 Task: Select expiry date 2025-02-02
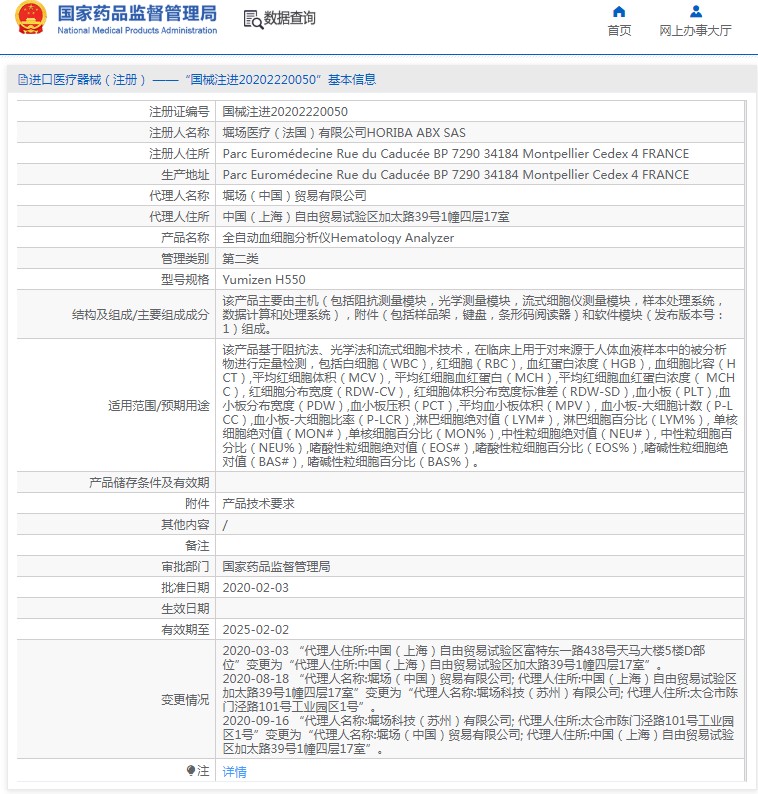point(256,629)
